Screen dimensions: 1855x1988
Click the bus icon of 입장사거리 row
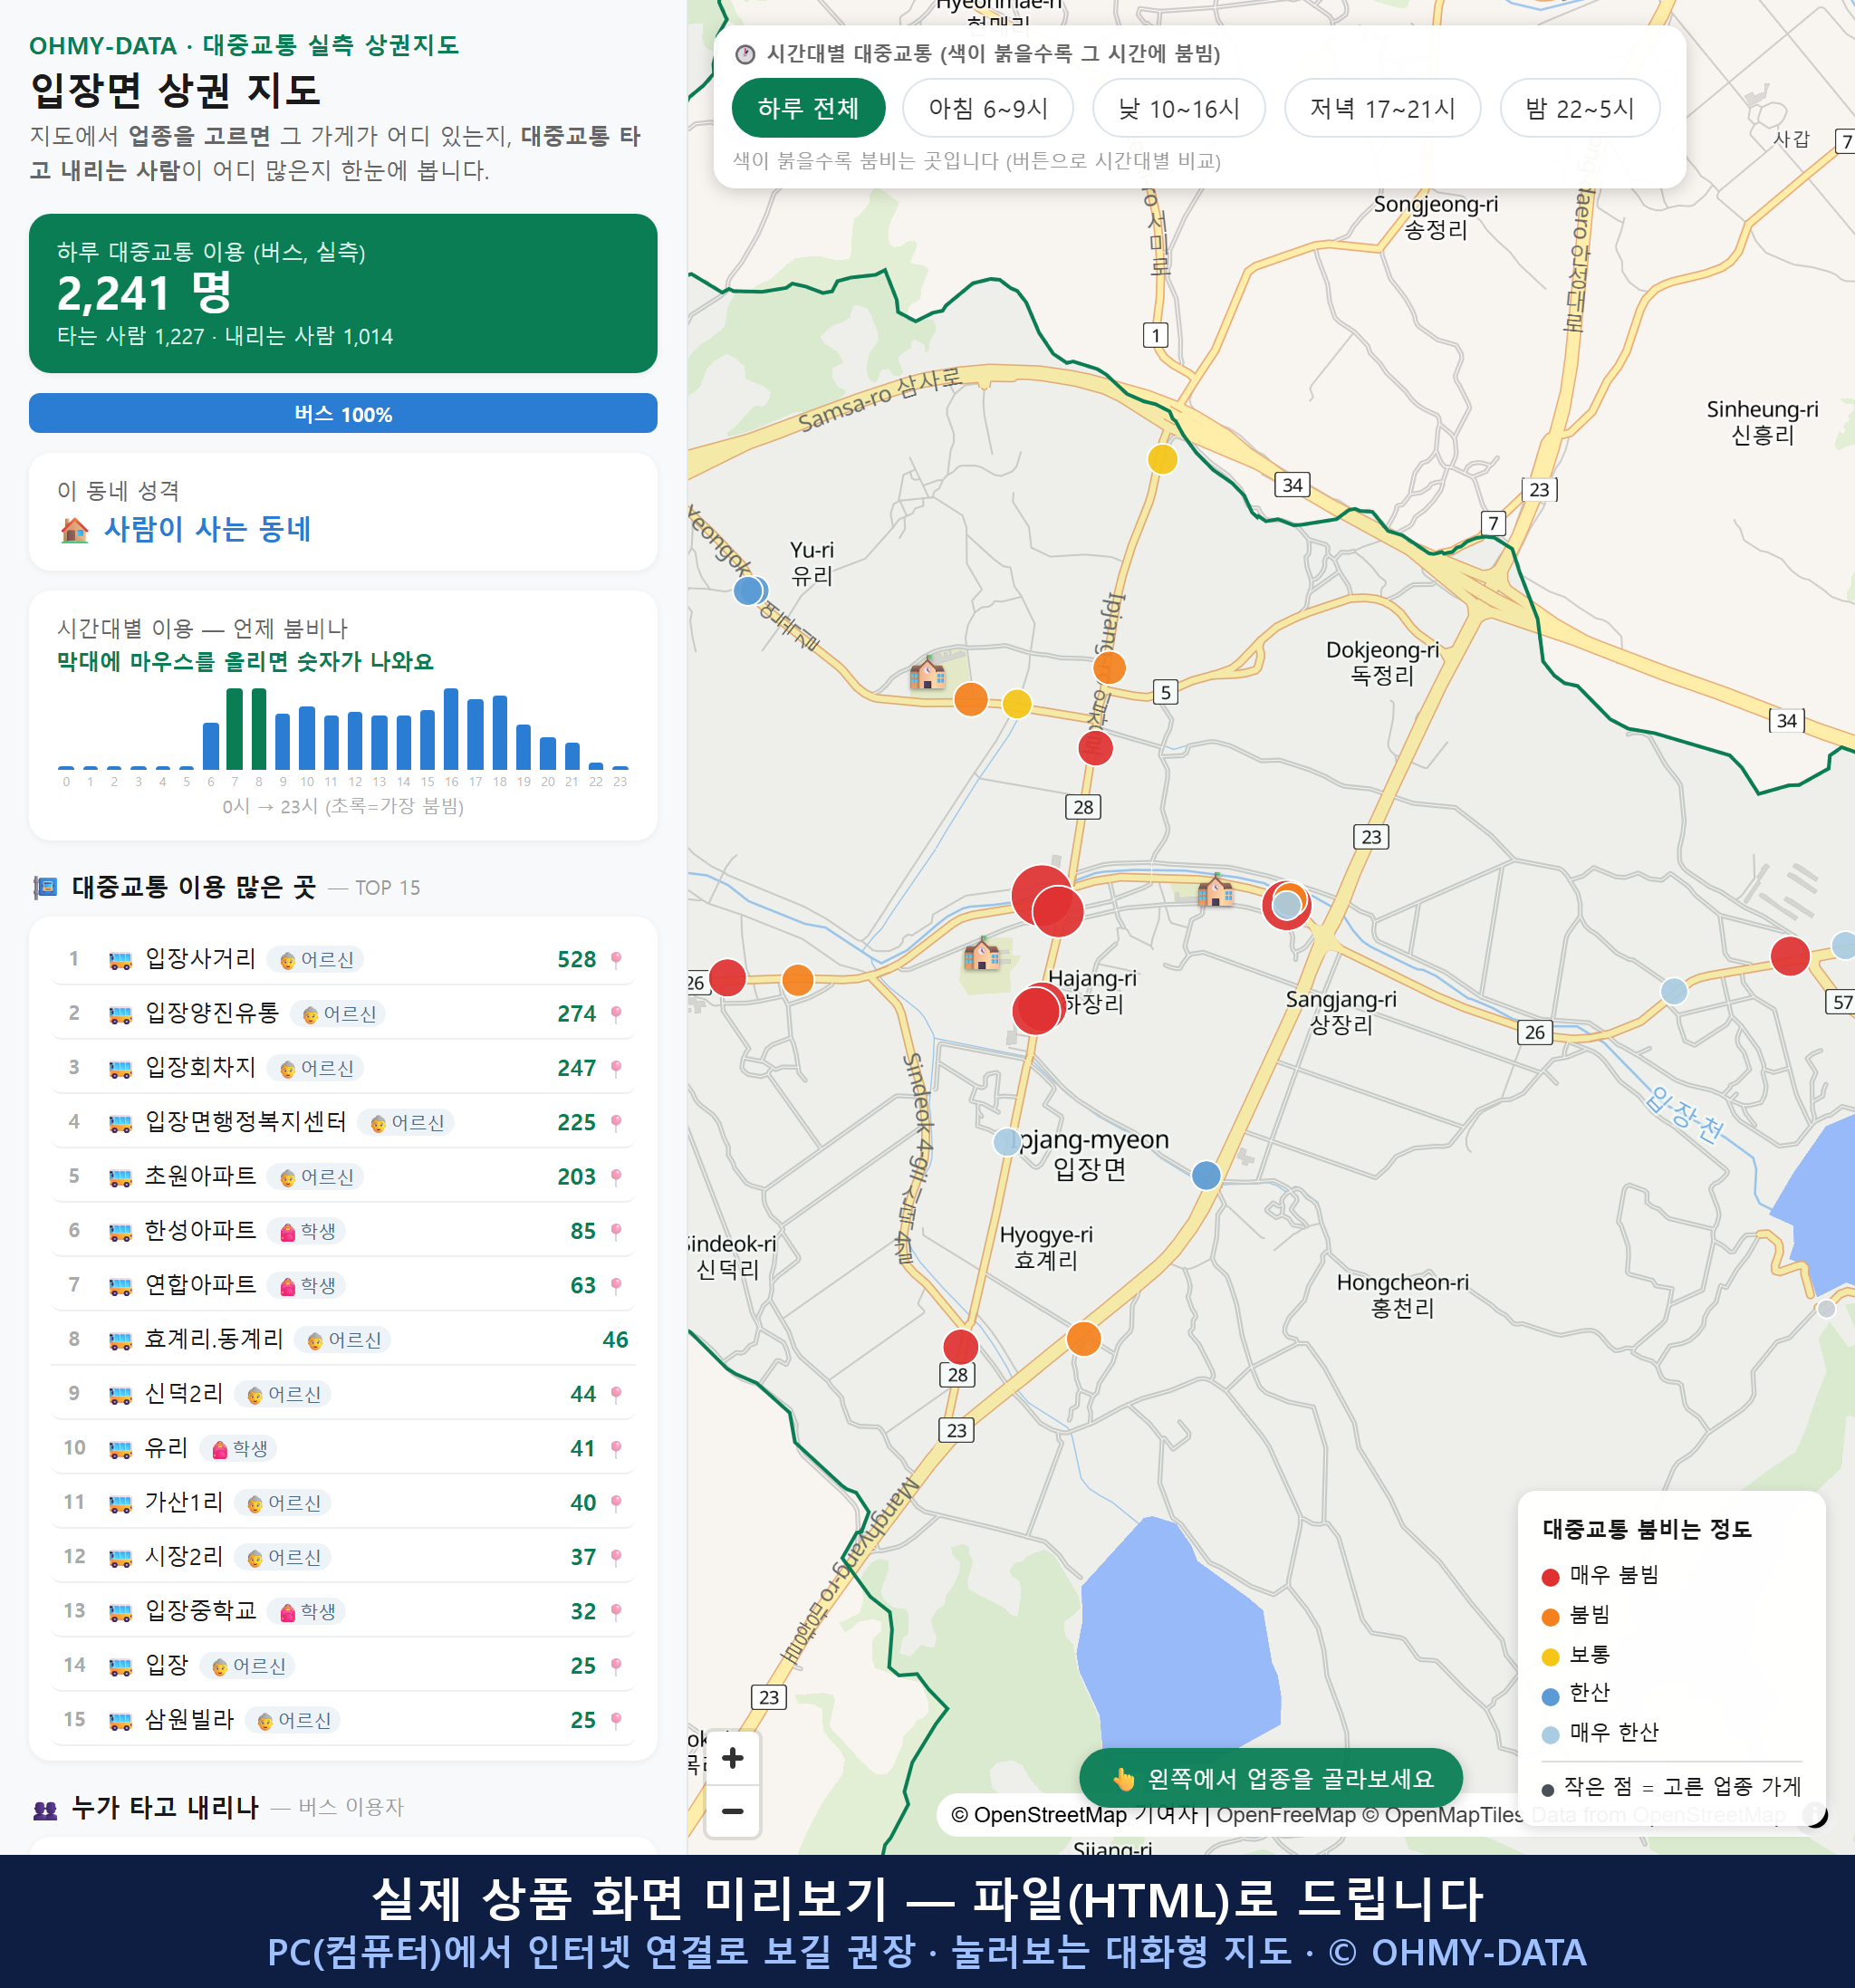120,960
